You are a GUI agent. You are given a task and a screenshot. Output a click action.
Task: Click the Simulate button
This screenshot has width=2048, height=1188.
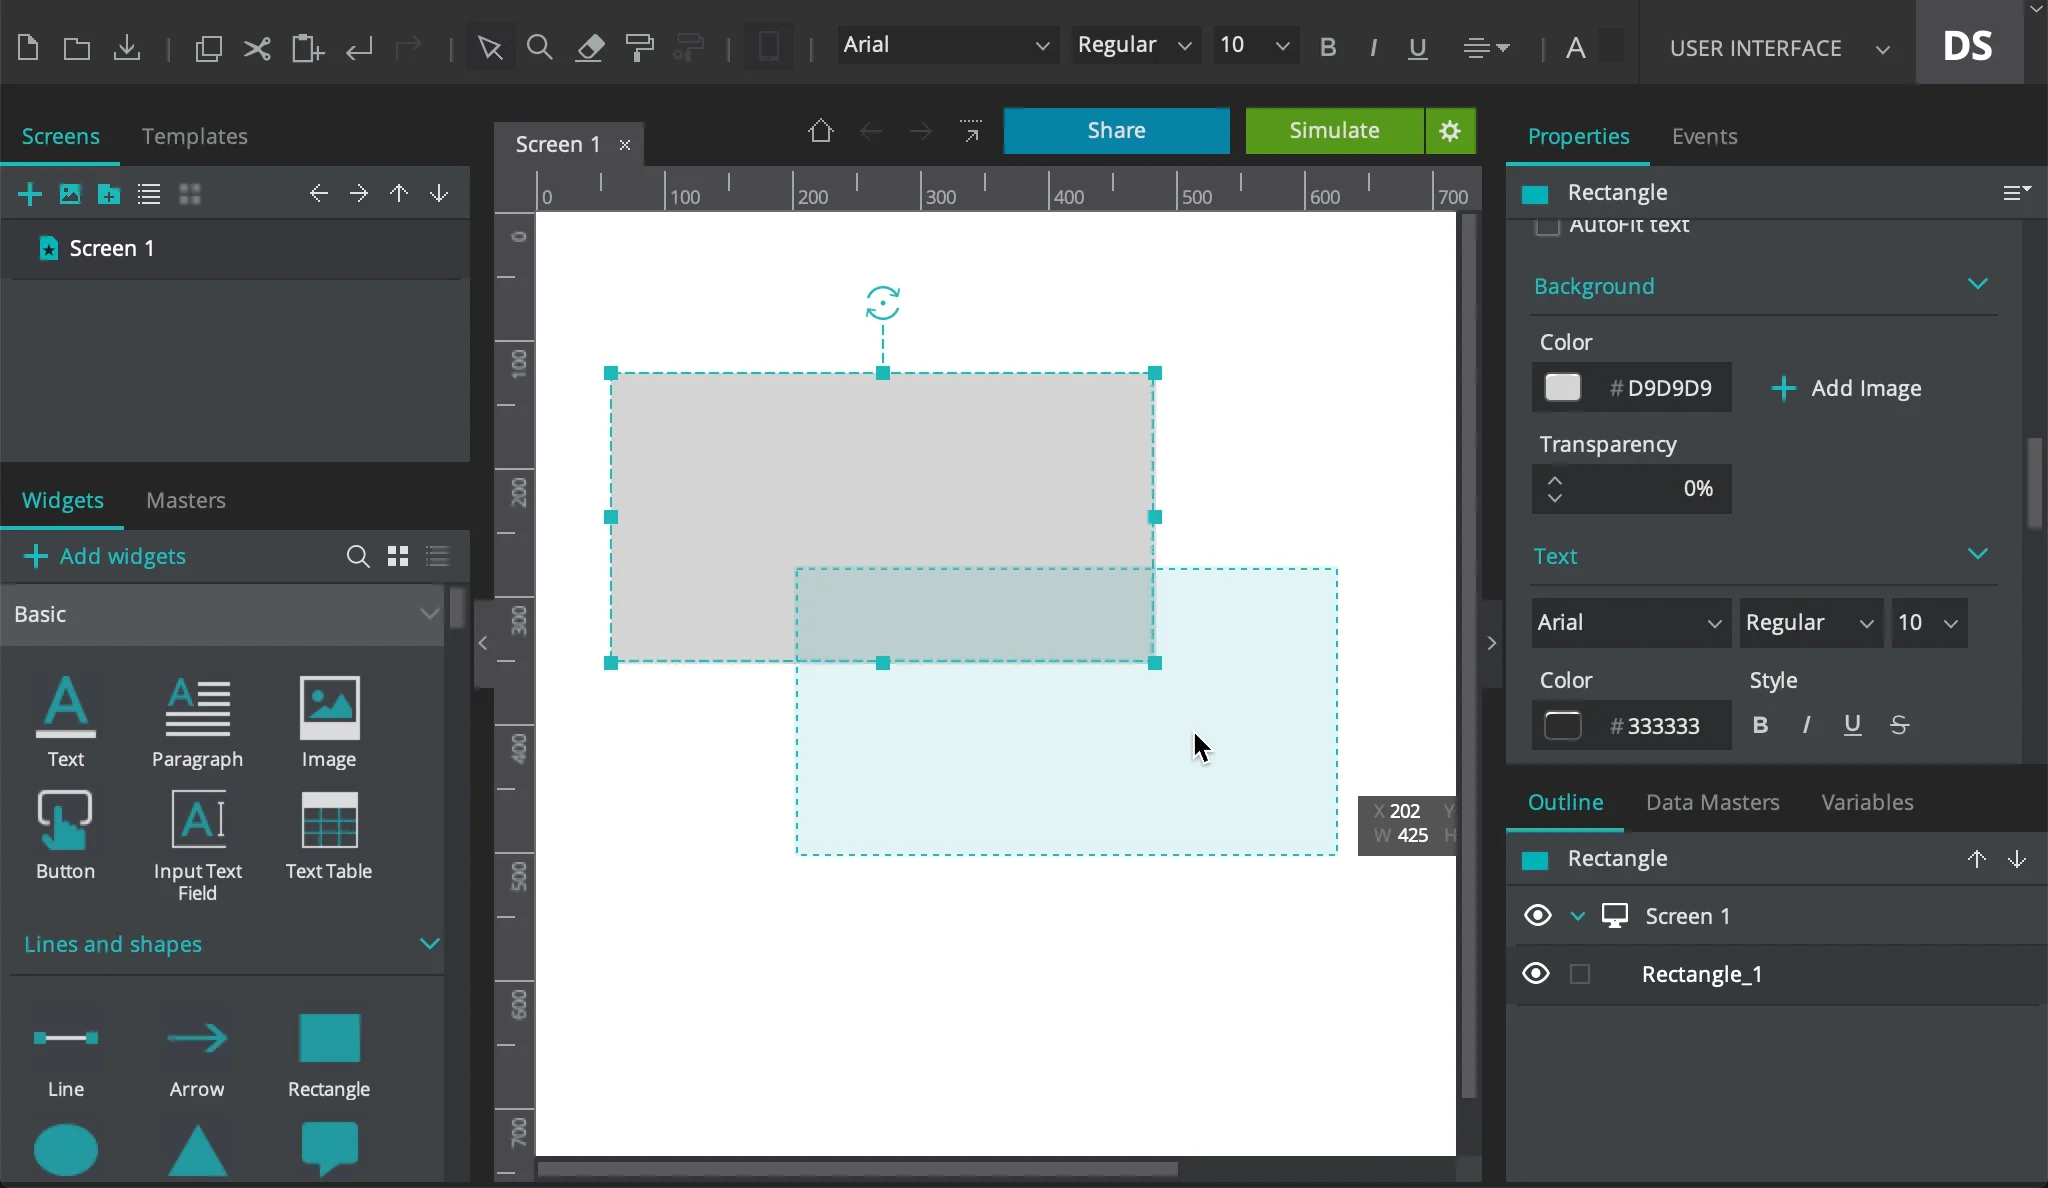click(x=1334, y=131)
